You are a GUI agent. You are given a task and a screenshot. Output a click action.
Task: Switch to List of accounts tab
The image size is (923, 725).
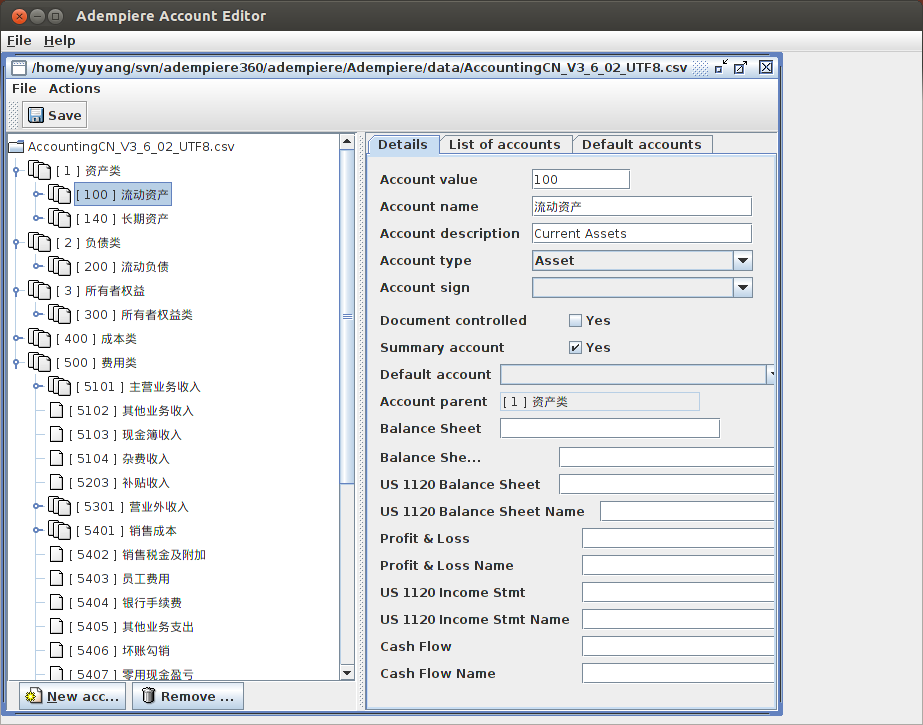coord(505,145)
